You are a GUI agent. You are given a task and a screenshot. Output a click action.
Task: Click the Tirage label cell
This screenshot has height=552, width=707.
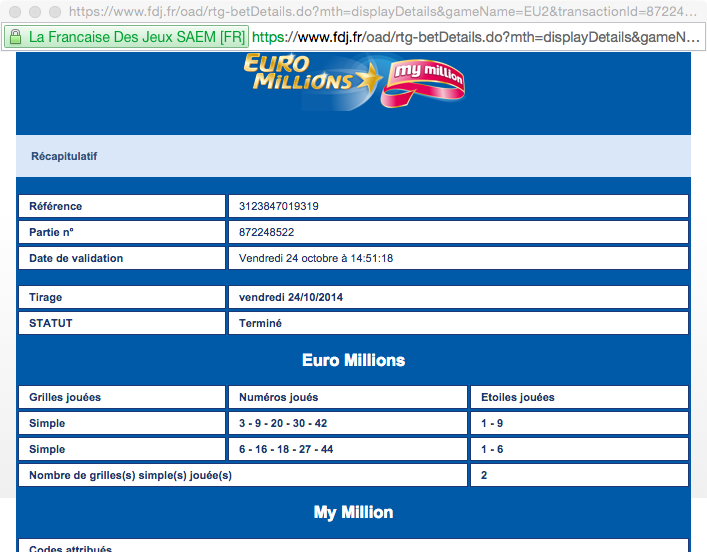click(x=122, y=297)
